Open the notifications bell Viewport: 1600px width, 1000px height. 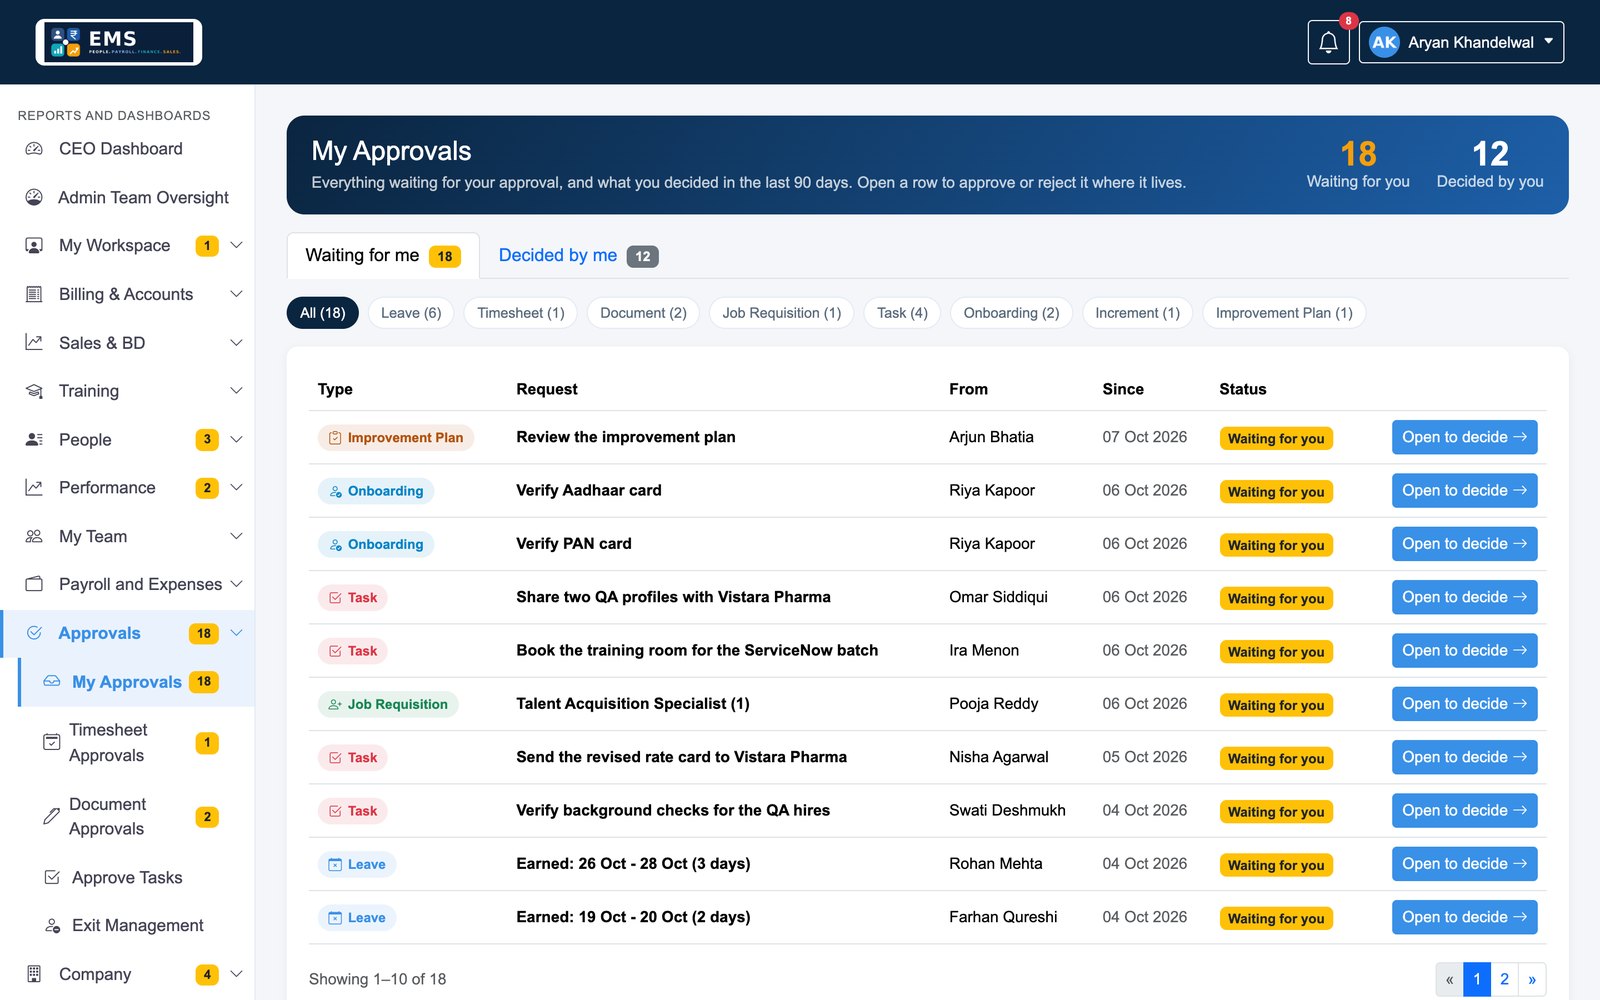(1328, 42)
